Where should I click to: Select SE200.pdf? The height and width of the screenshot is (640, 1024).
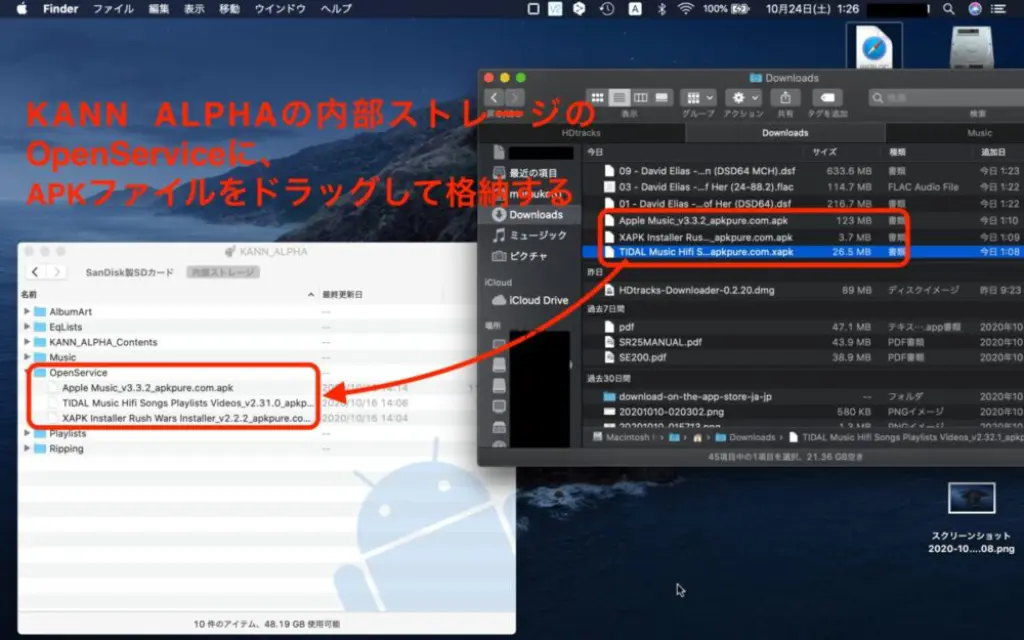[803, 357]
